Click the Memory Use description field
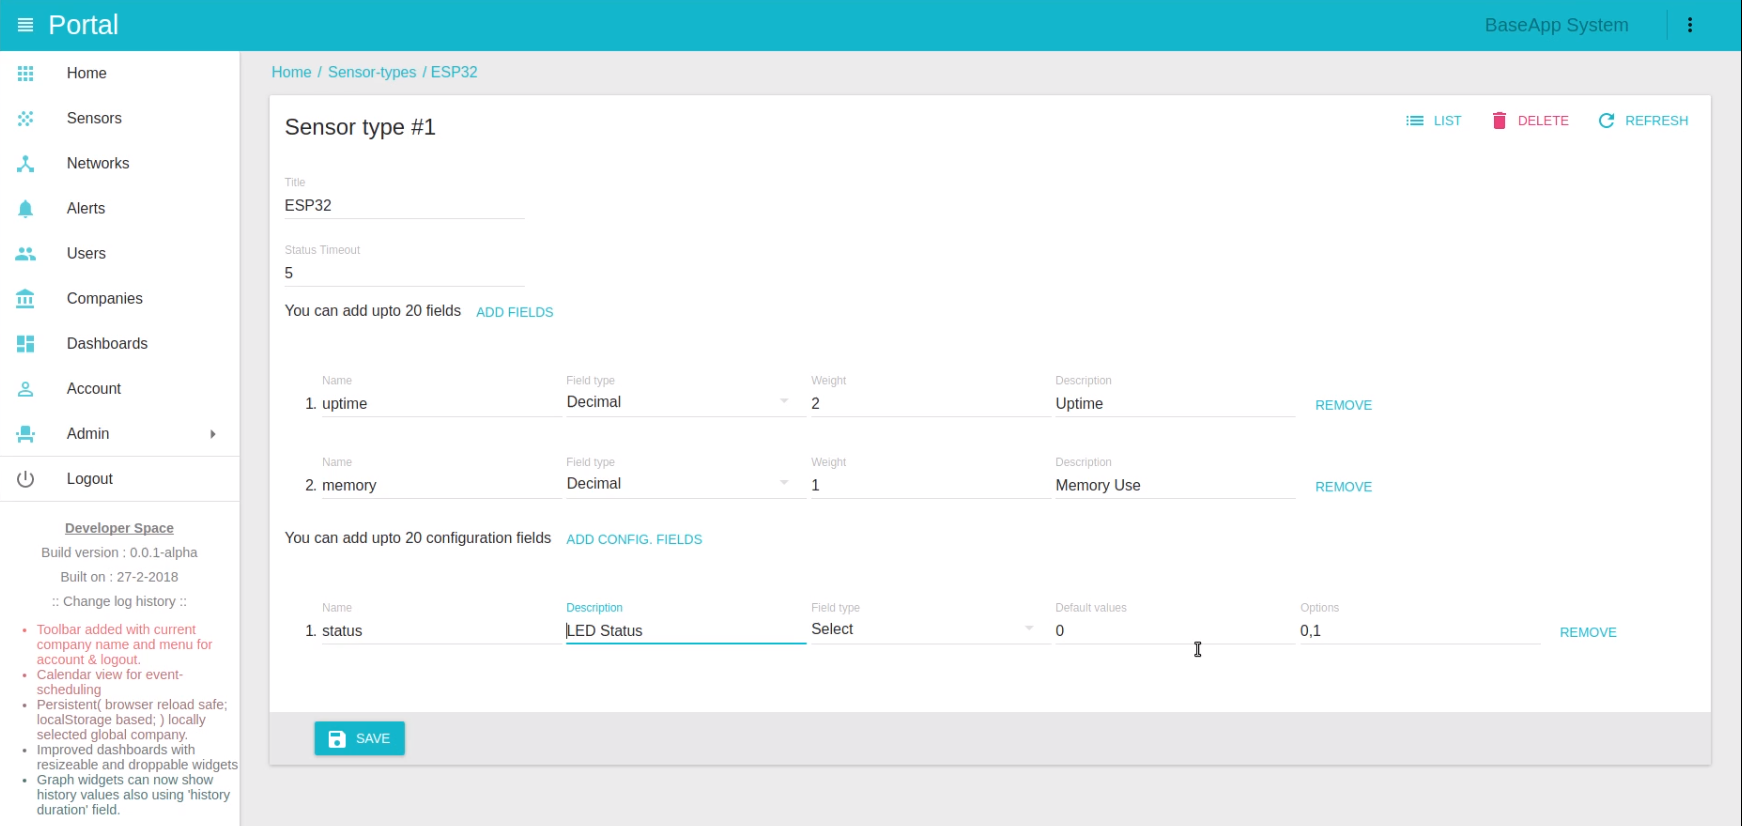Image resolution: width=1742 pixels, height=826 pixels. tap(1175, 486)
